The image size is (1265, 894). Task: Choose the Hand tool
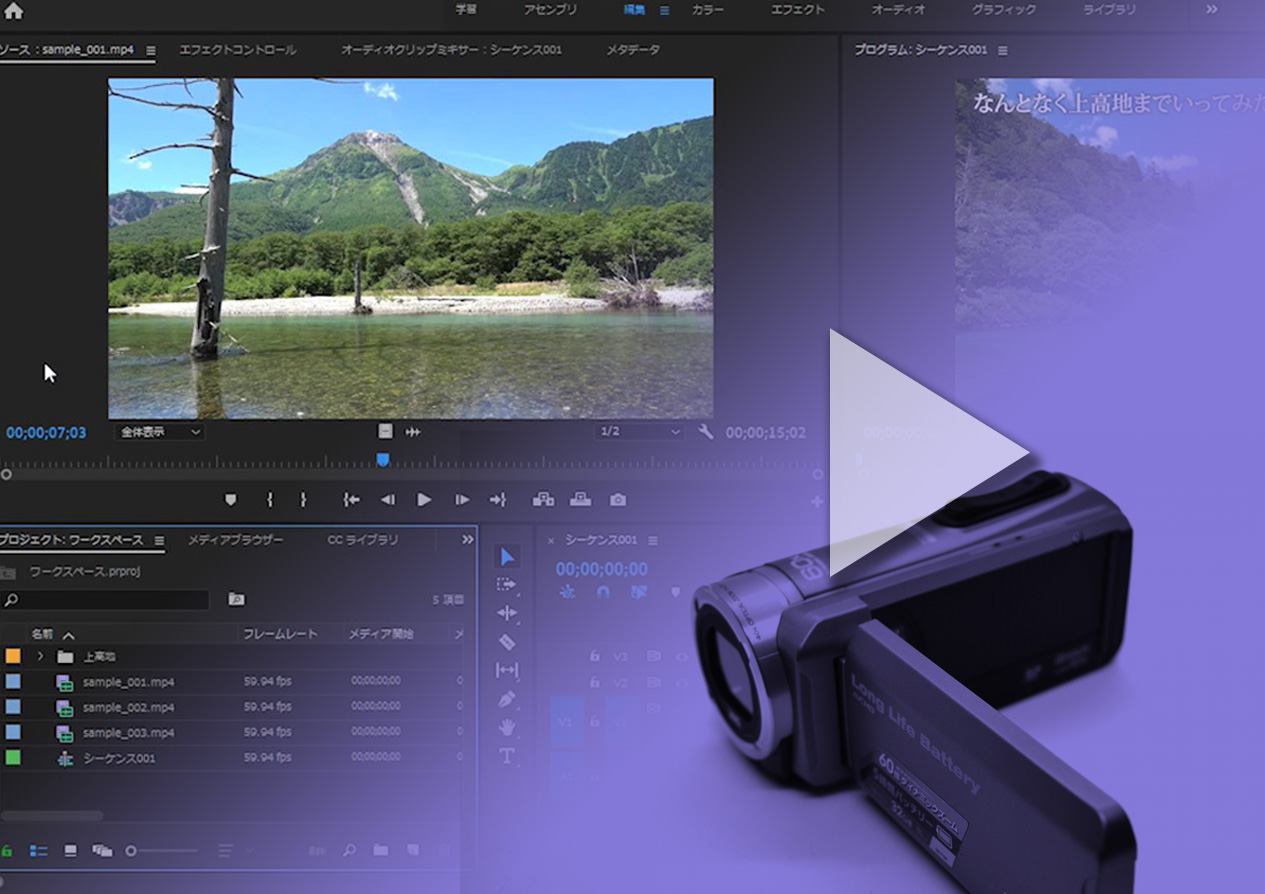507,727
